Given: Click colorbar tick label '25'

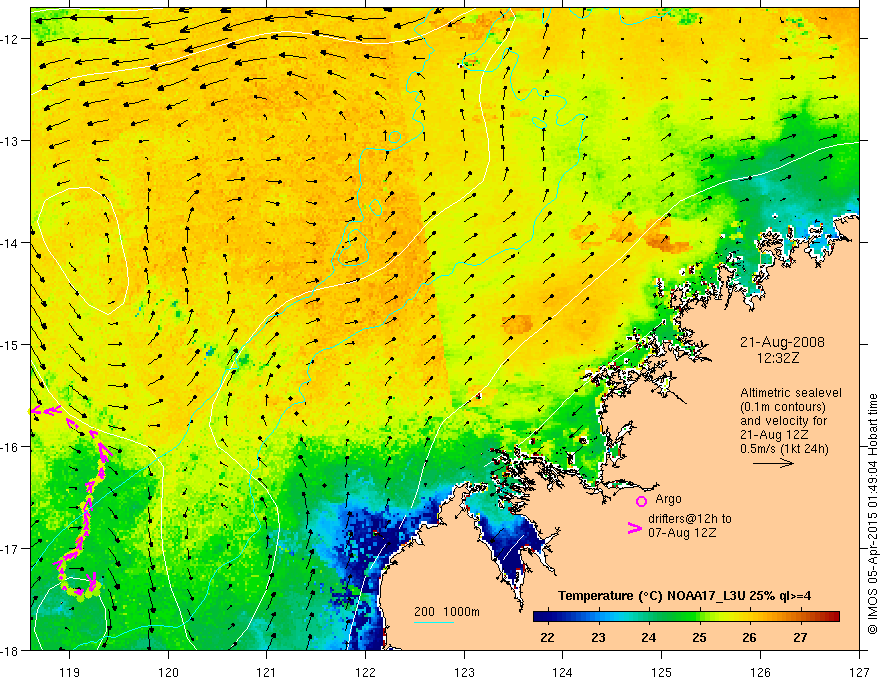Looking at the screenshot, I should point(699,637).
